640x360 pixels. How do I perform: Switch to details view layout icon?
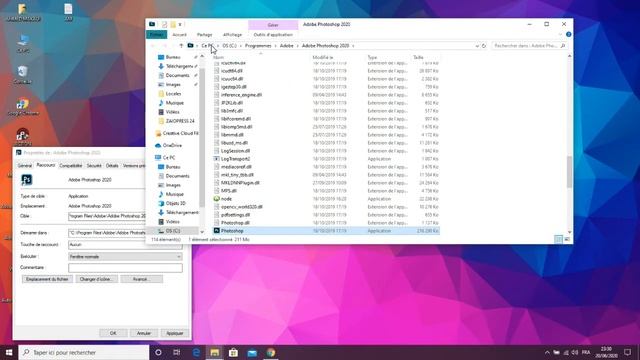click(x=558, y=239)
